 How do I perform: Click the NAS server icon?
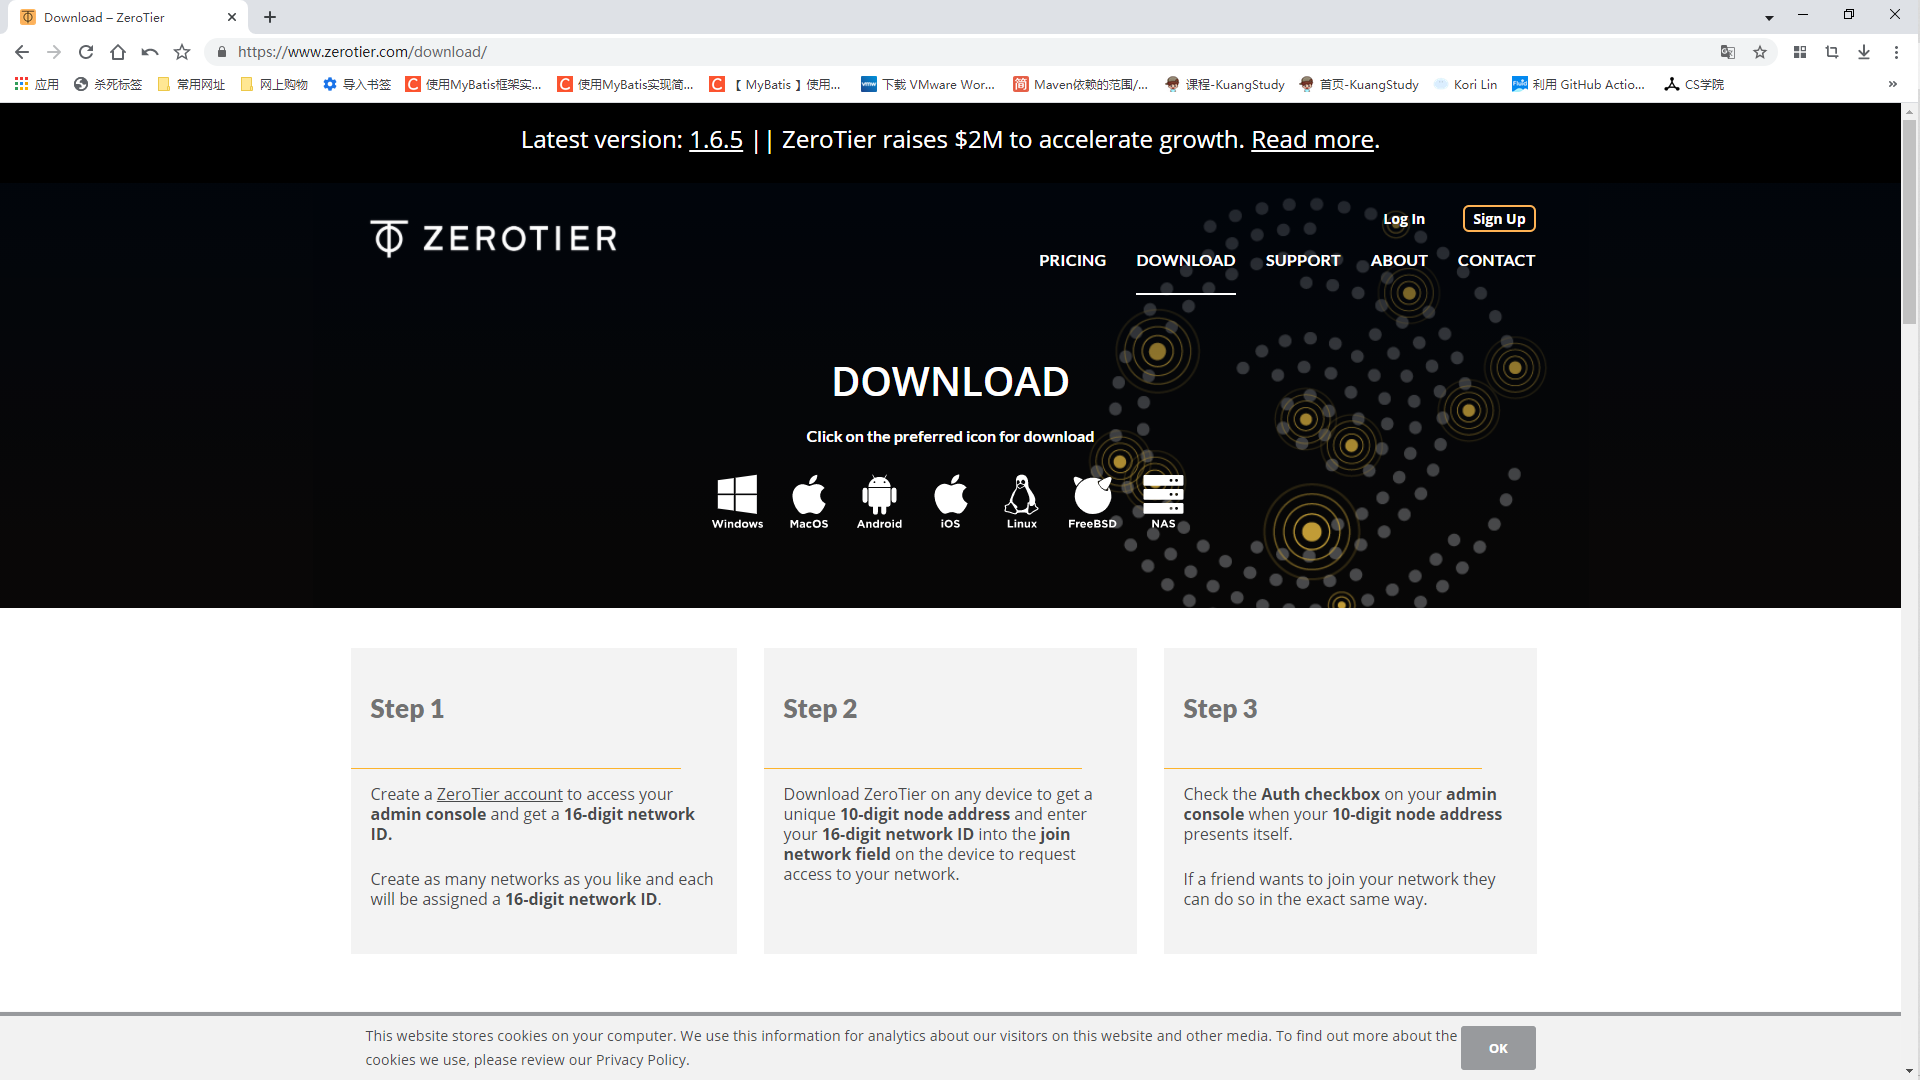click(x=1163, y=495)
